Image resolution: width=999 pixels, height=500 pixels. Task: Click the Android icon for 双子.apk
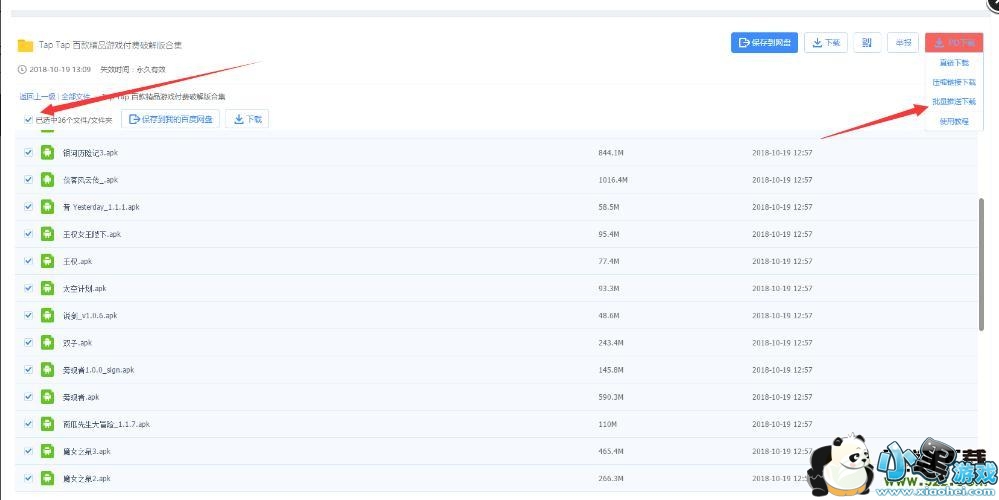click(x=47, y=343)
